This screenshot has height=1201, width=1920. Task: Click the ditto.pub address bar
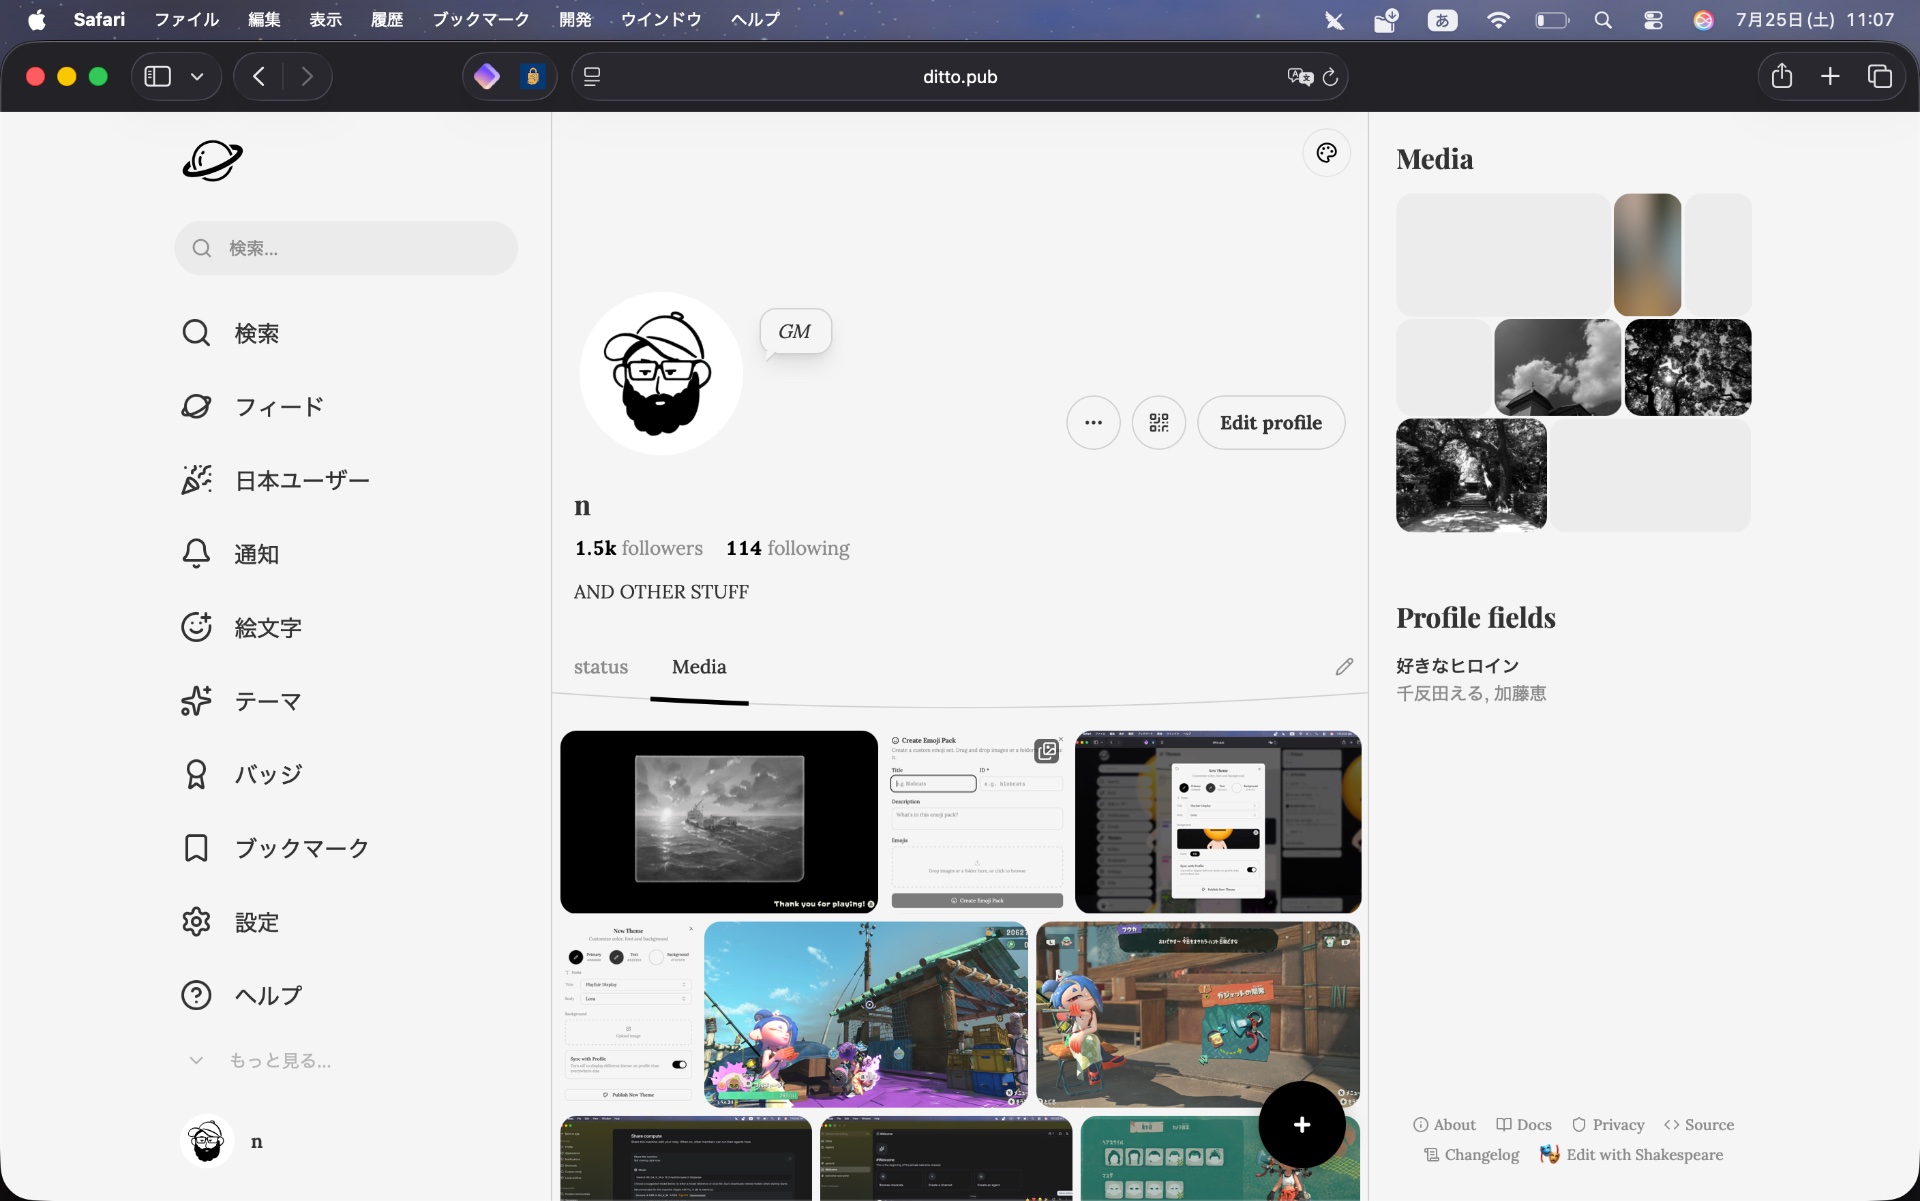[x=960, y=77]
